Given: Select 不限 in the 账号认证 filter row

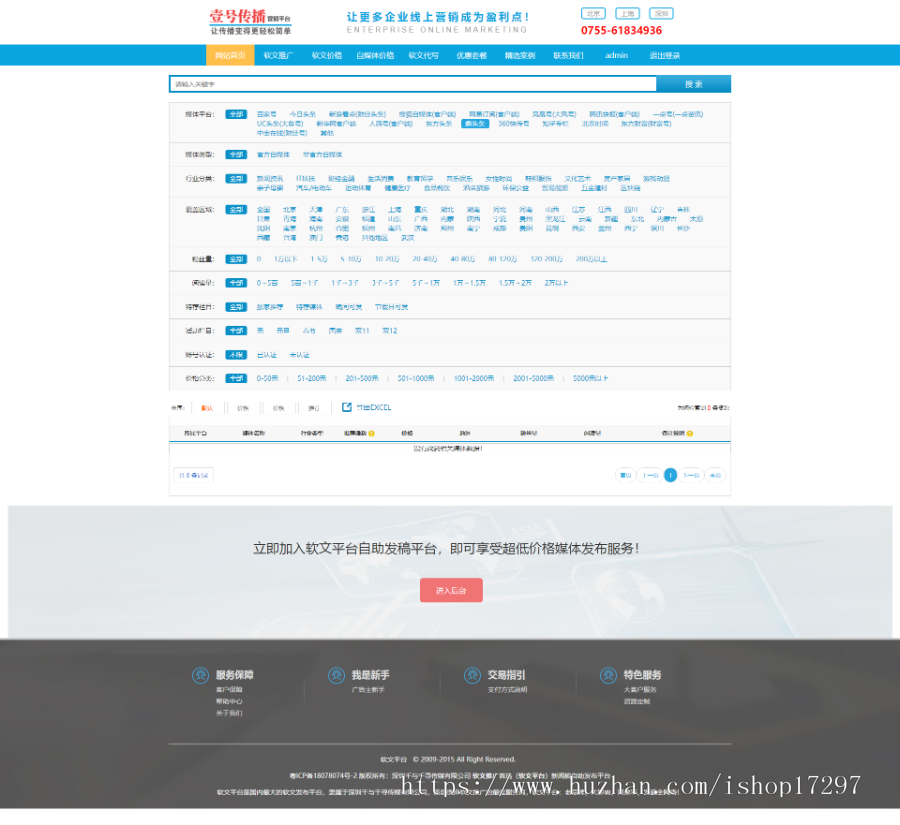Looking at the screenshot, I should (236, 355).
